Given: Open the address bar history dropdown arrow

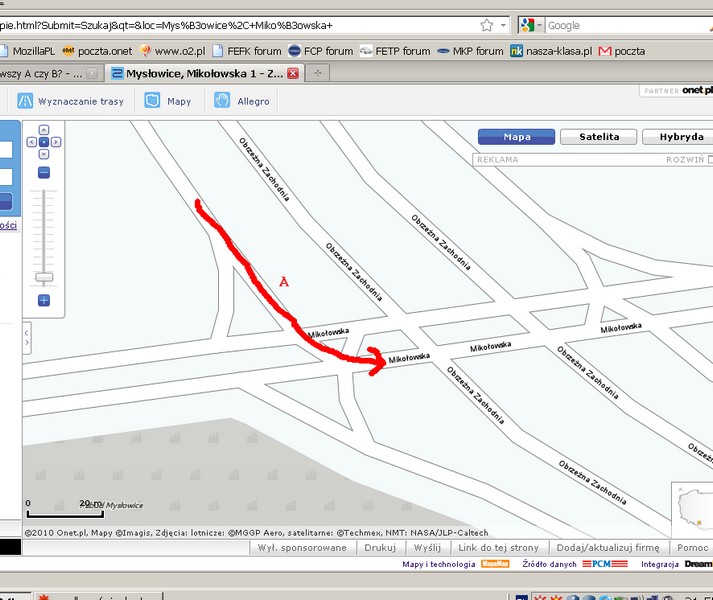Looking at the screenshot, I should tap(505, 25).
